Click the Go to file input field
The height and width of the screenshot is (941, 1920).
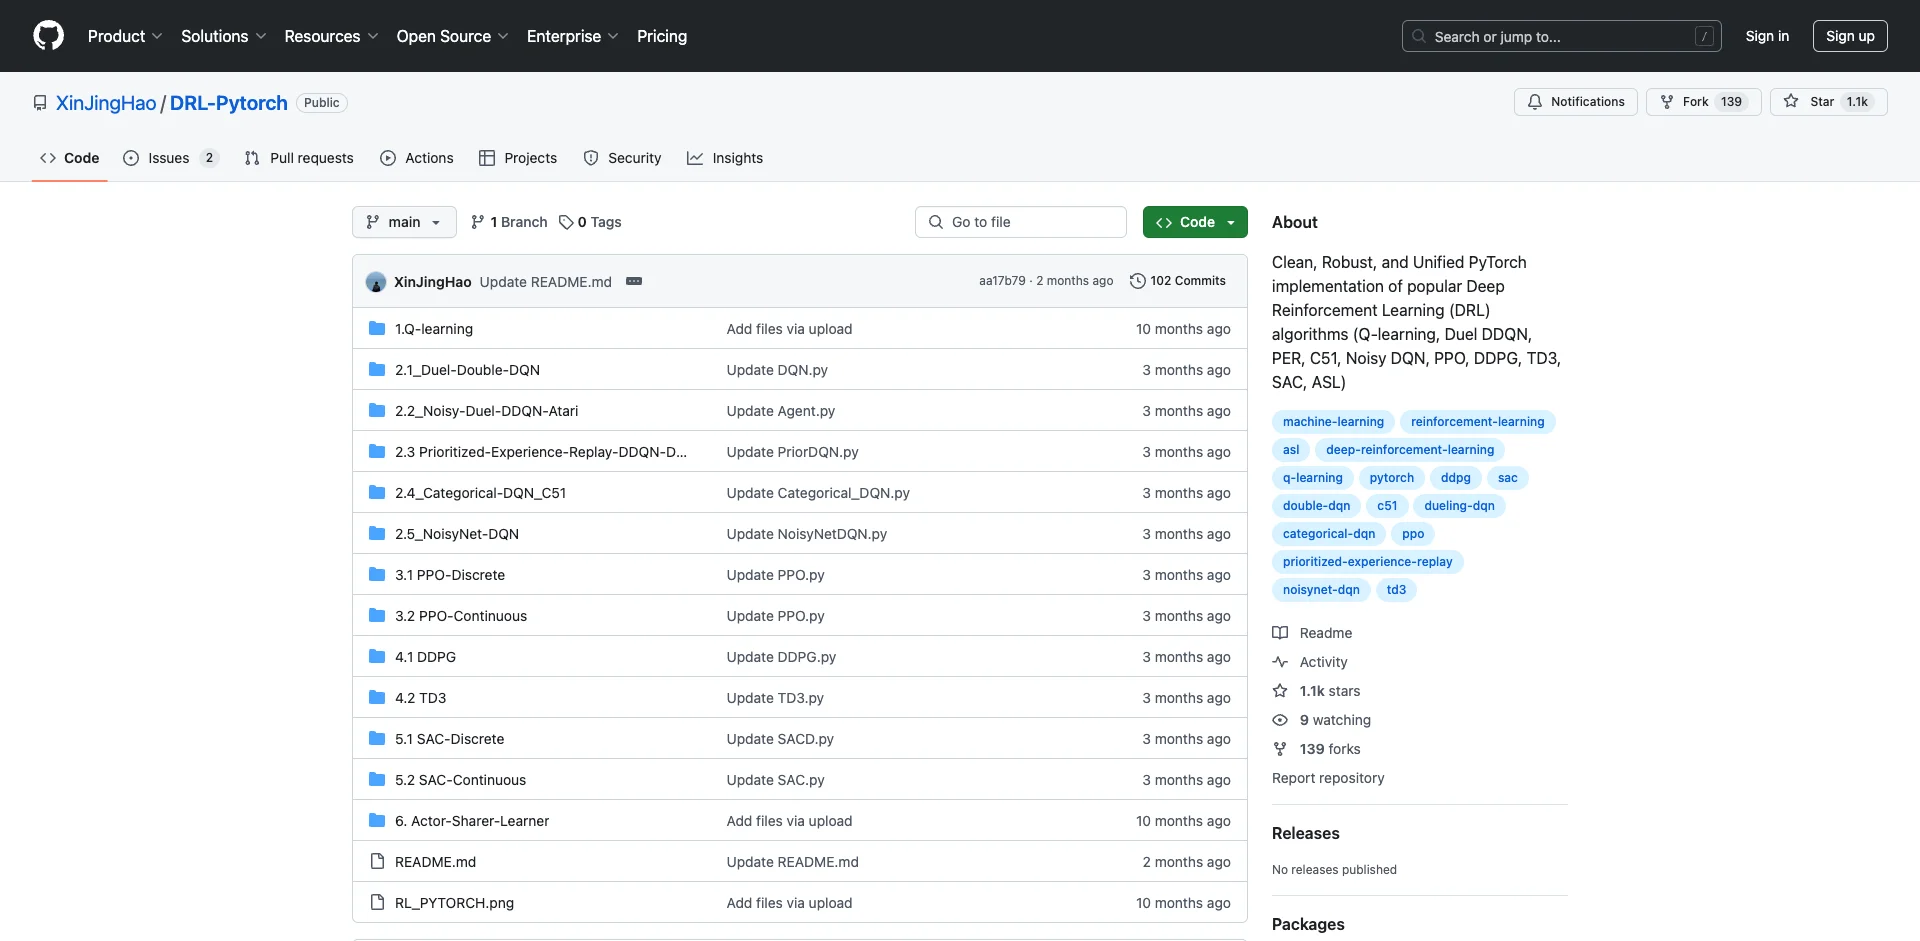click(1020, 222)
